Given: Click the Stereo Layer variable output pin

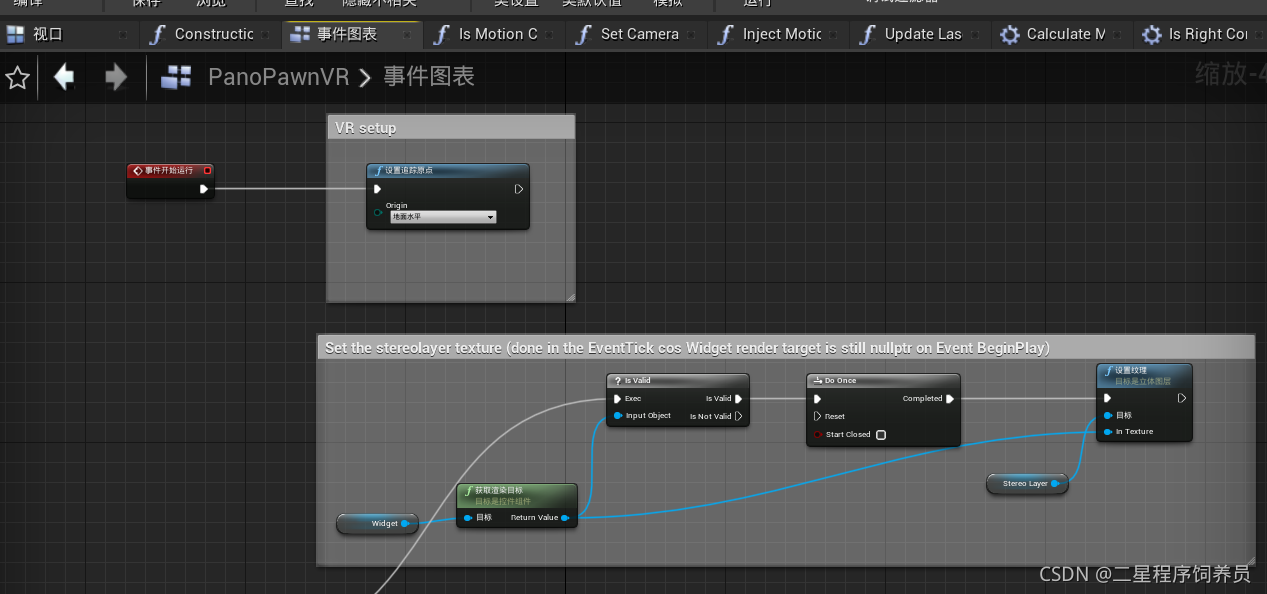Looking at the screenshot, I should [1056, 484].
